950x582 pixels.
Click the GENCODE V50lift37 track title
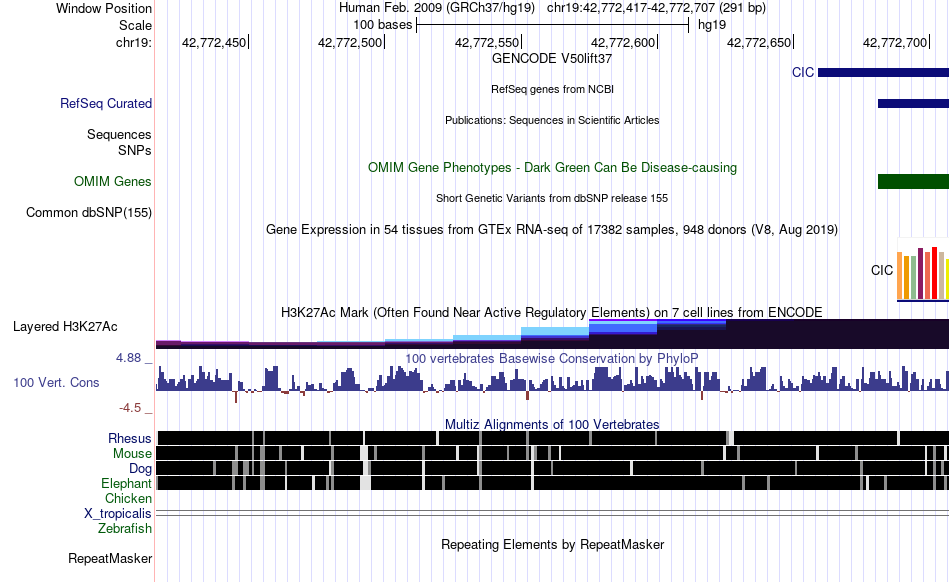coord(552,59)
